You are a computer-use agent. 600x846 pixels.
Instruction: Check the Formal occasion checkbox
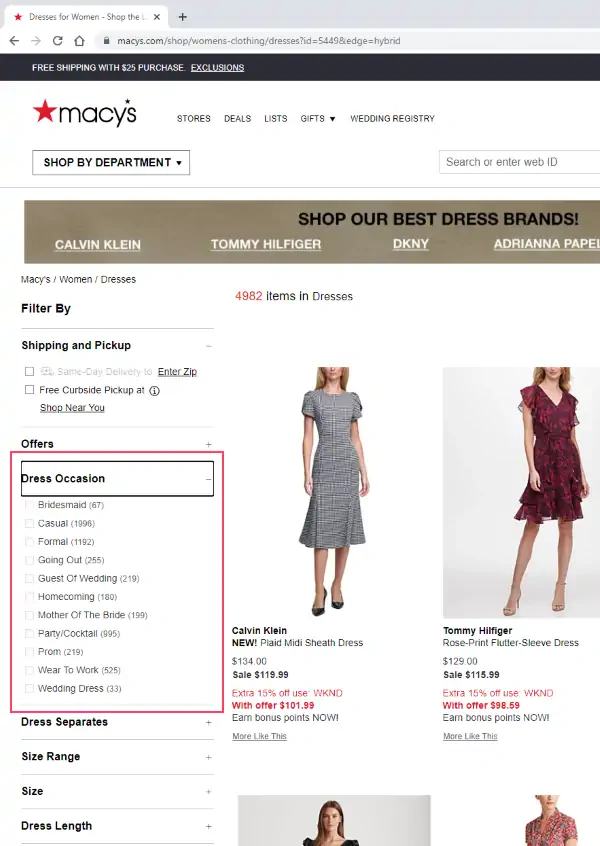point(30,542)
